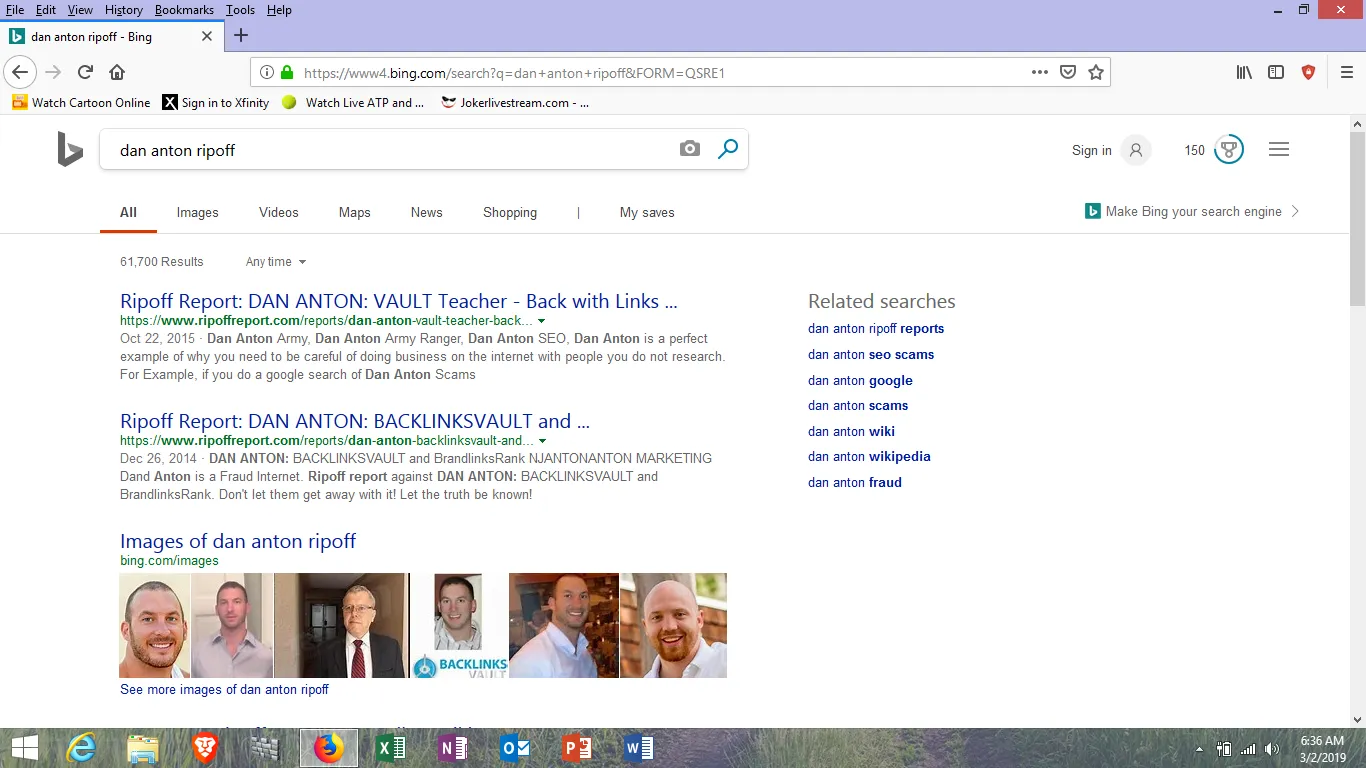Screen dimensions: 1366x768
Task: Open Excel from the taskbar
Action: click(391, 748)
